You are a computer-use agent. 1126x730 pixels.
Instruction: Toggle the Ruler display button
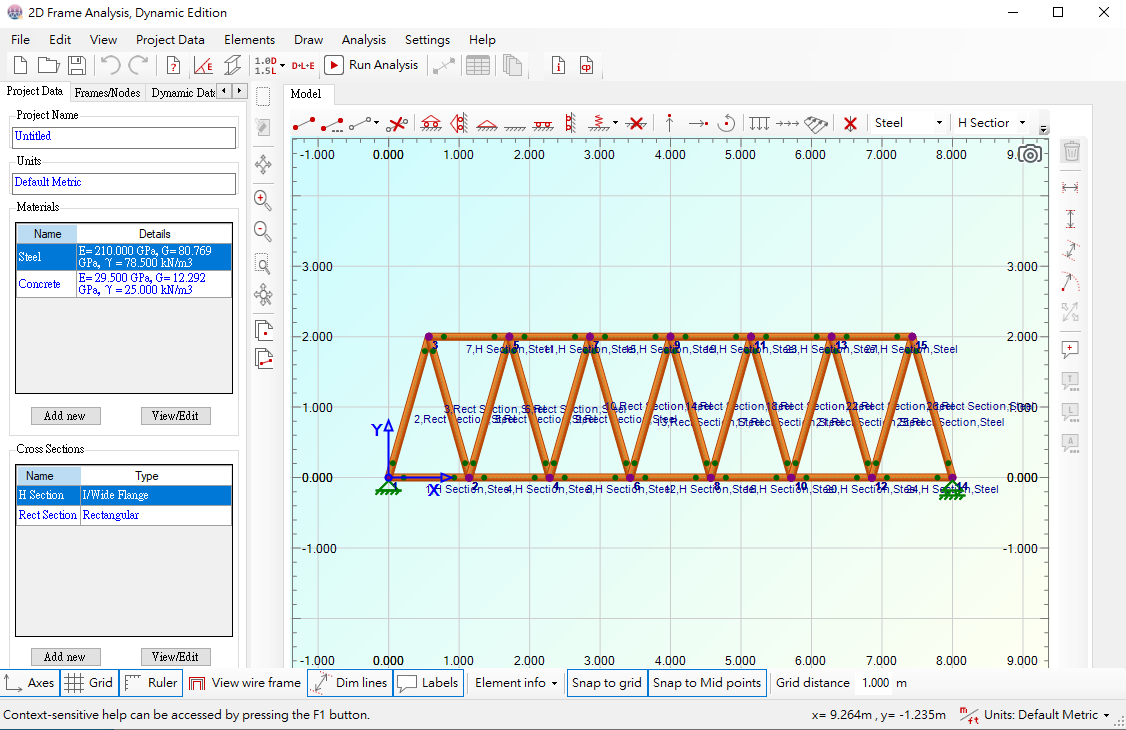pyautogui.click(x=151, y=683)
